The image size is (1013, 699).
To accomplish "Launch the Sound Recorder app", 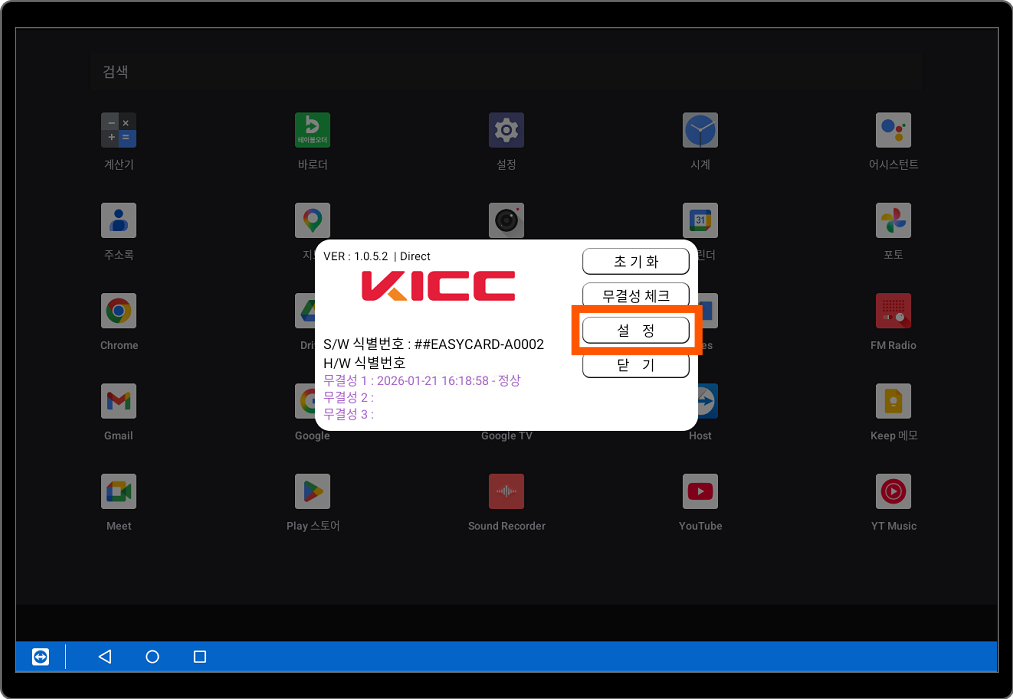I will [506, 492].
